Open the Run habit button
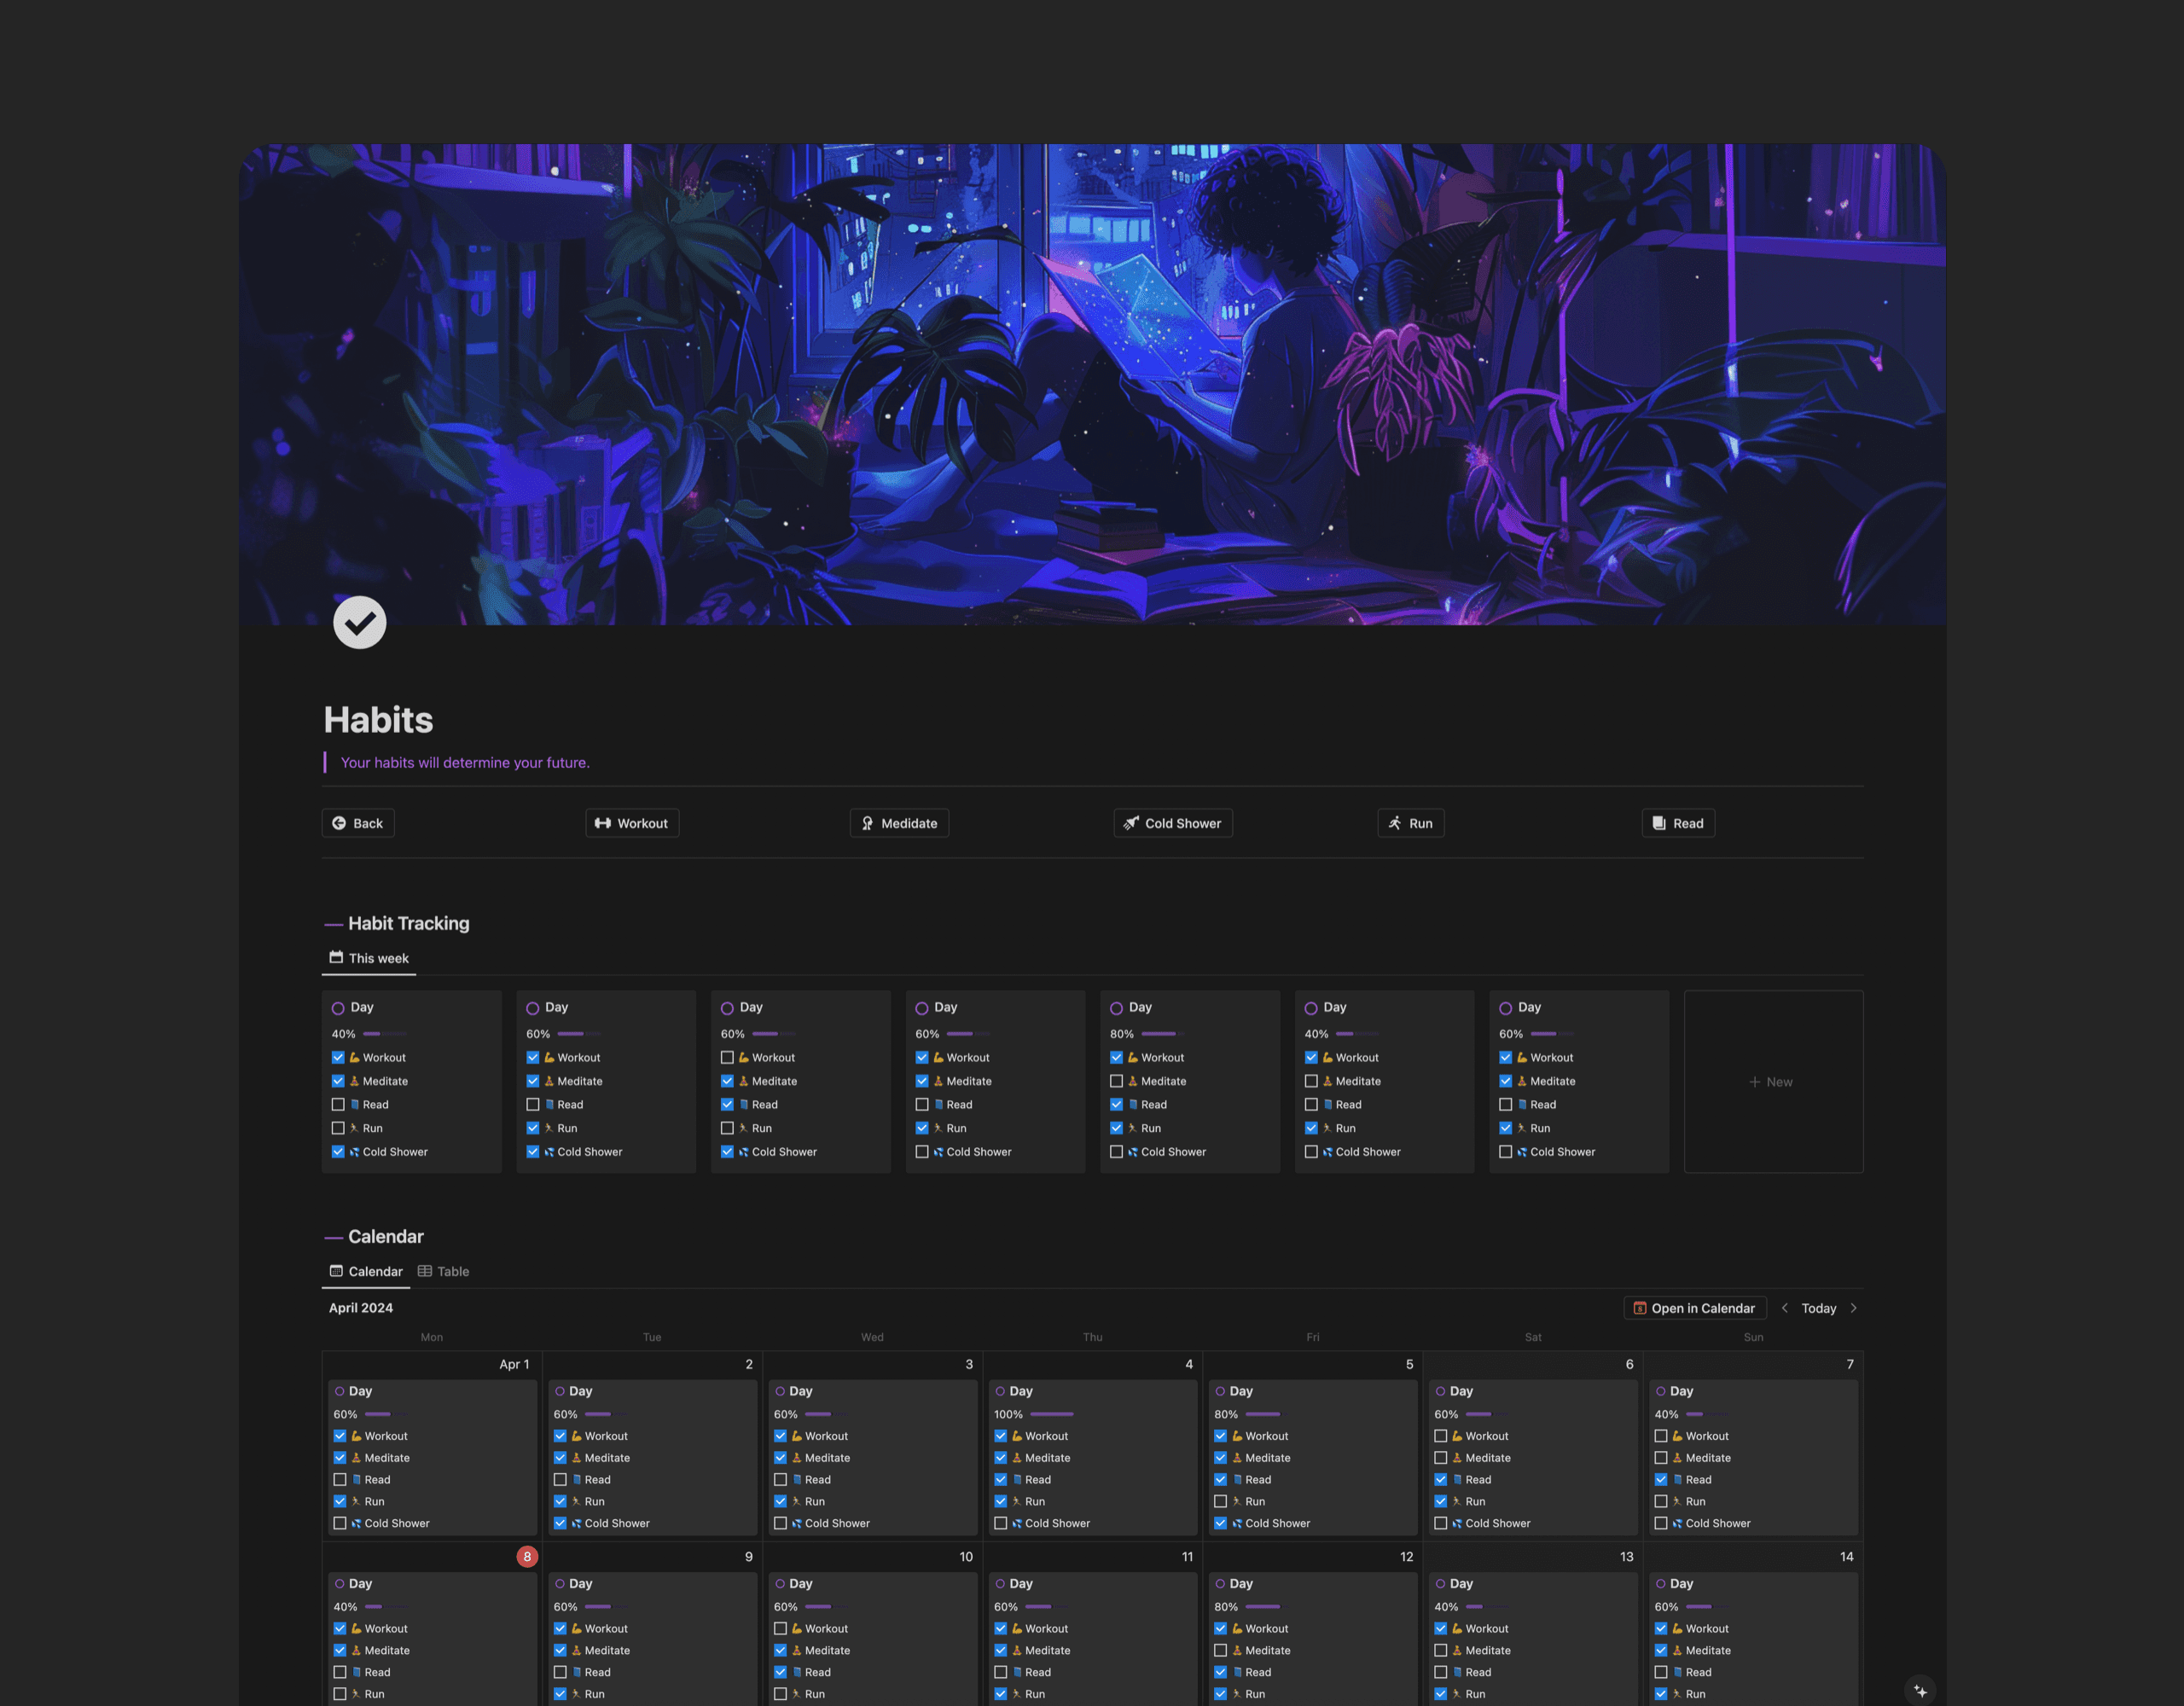 pyautogui.click(x=1410, y=823)
